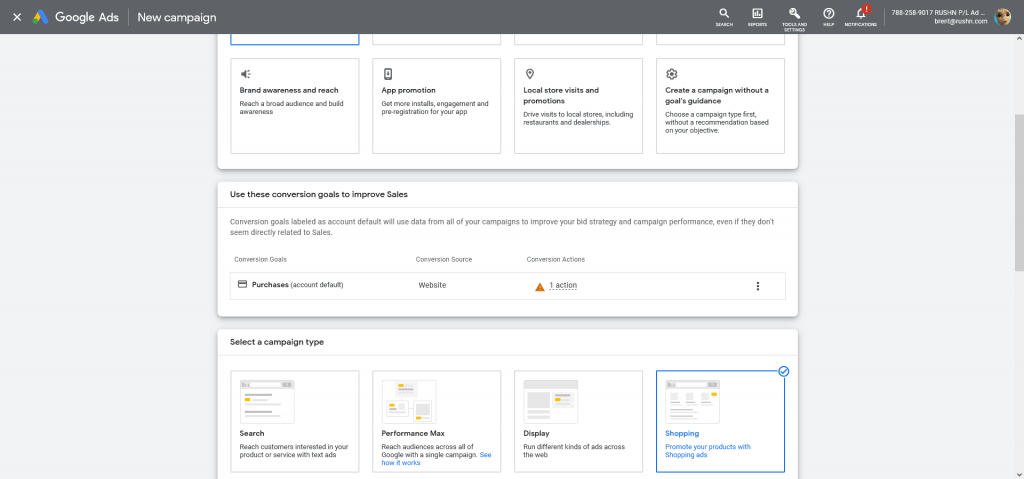Click the Search campaign thumbnail illustration
1024x479 pixels.
[x=266, y=401]
